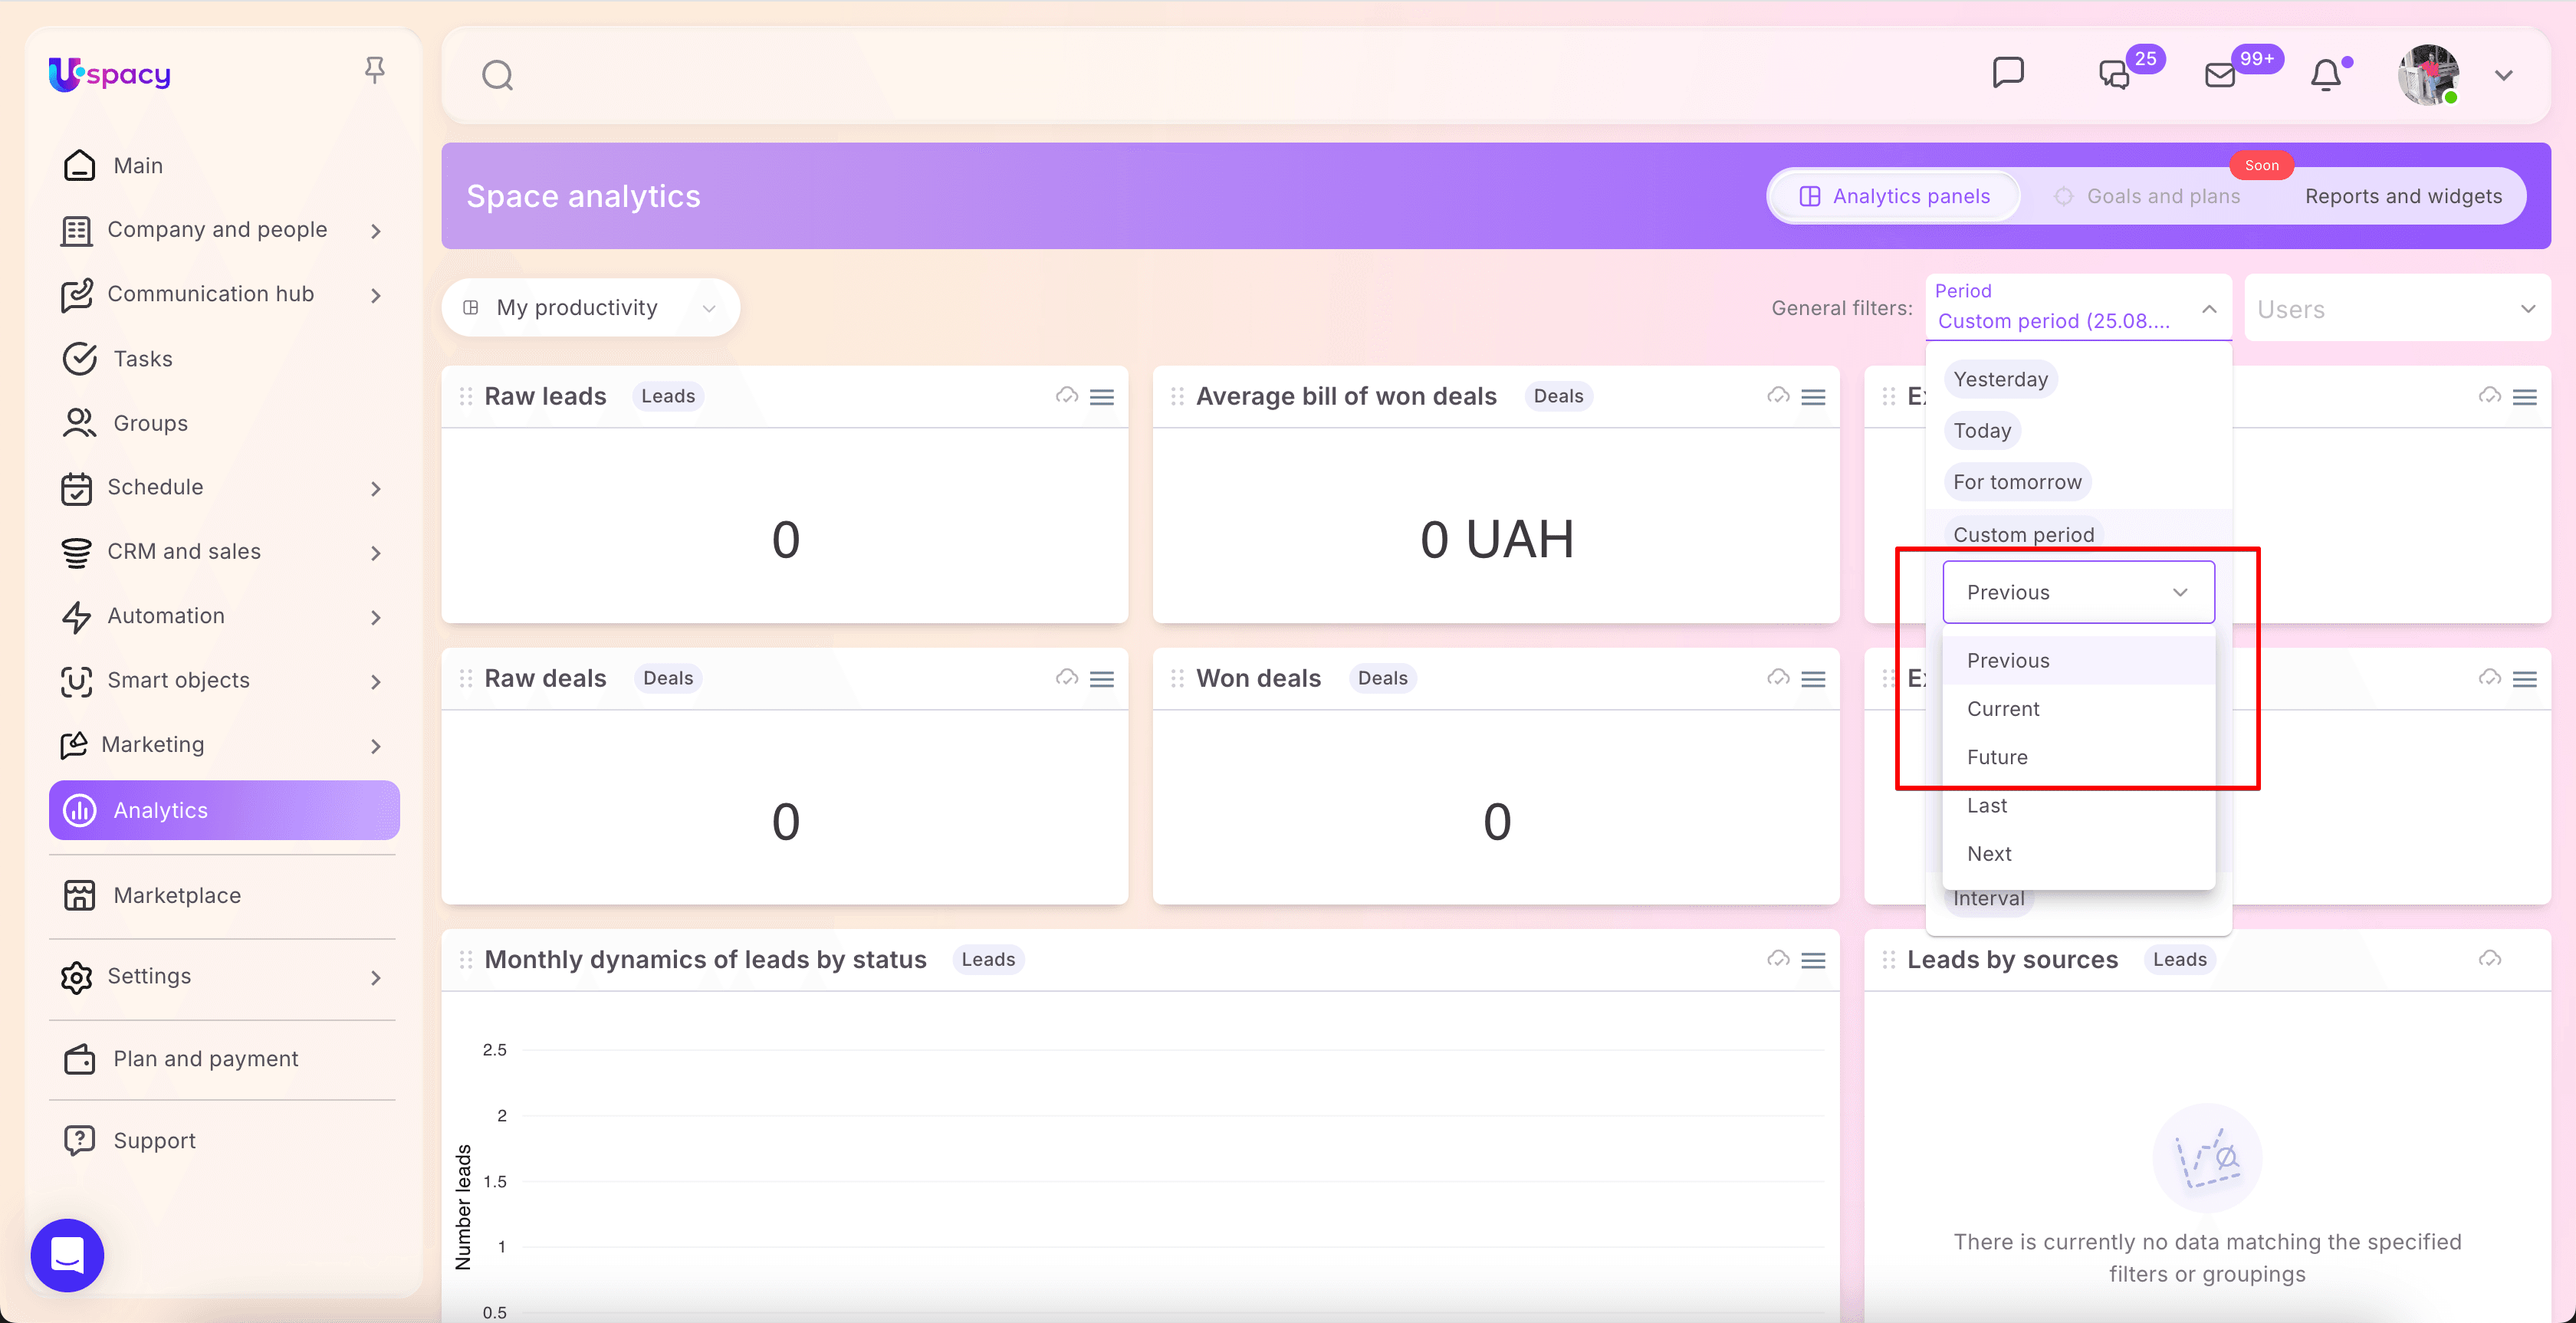Click the CRM and sales stack icon
The height and width of the screenshot is (1323, 2576).
77,552
